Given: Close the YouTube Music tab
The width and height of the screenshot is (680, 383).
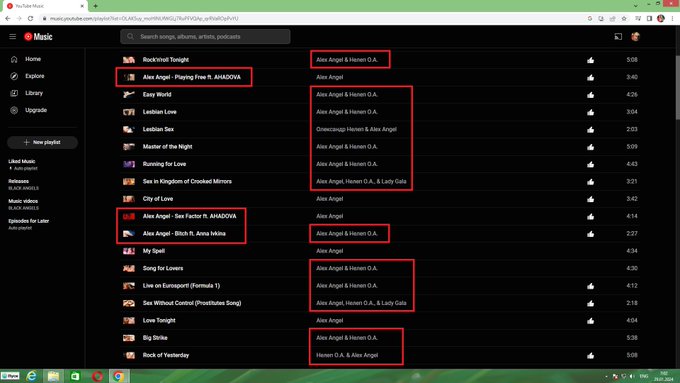Looking at the screenshot, I should (82, 6).
